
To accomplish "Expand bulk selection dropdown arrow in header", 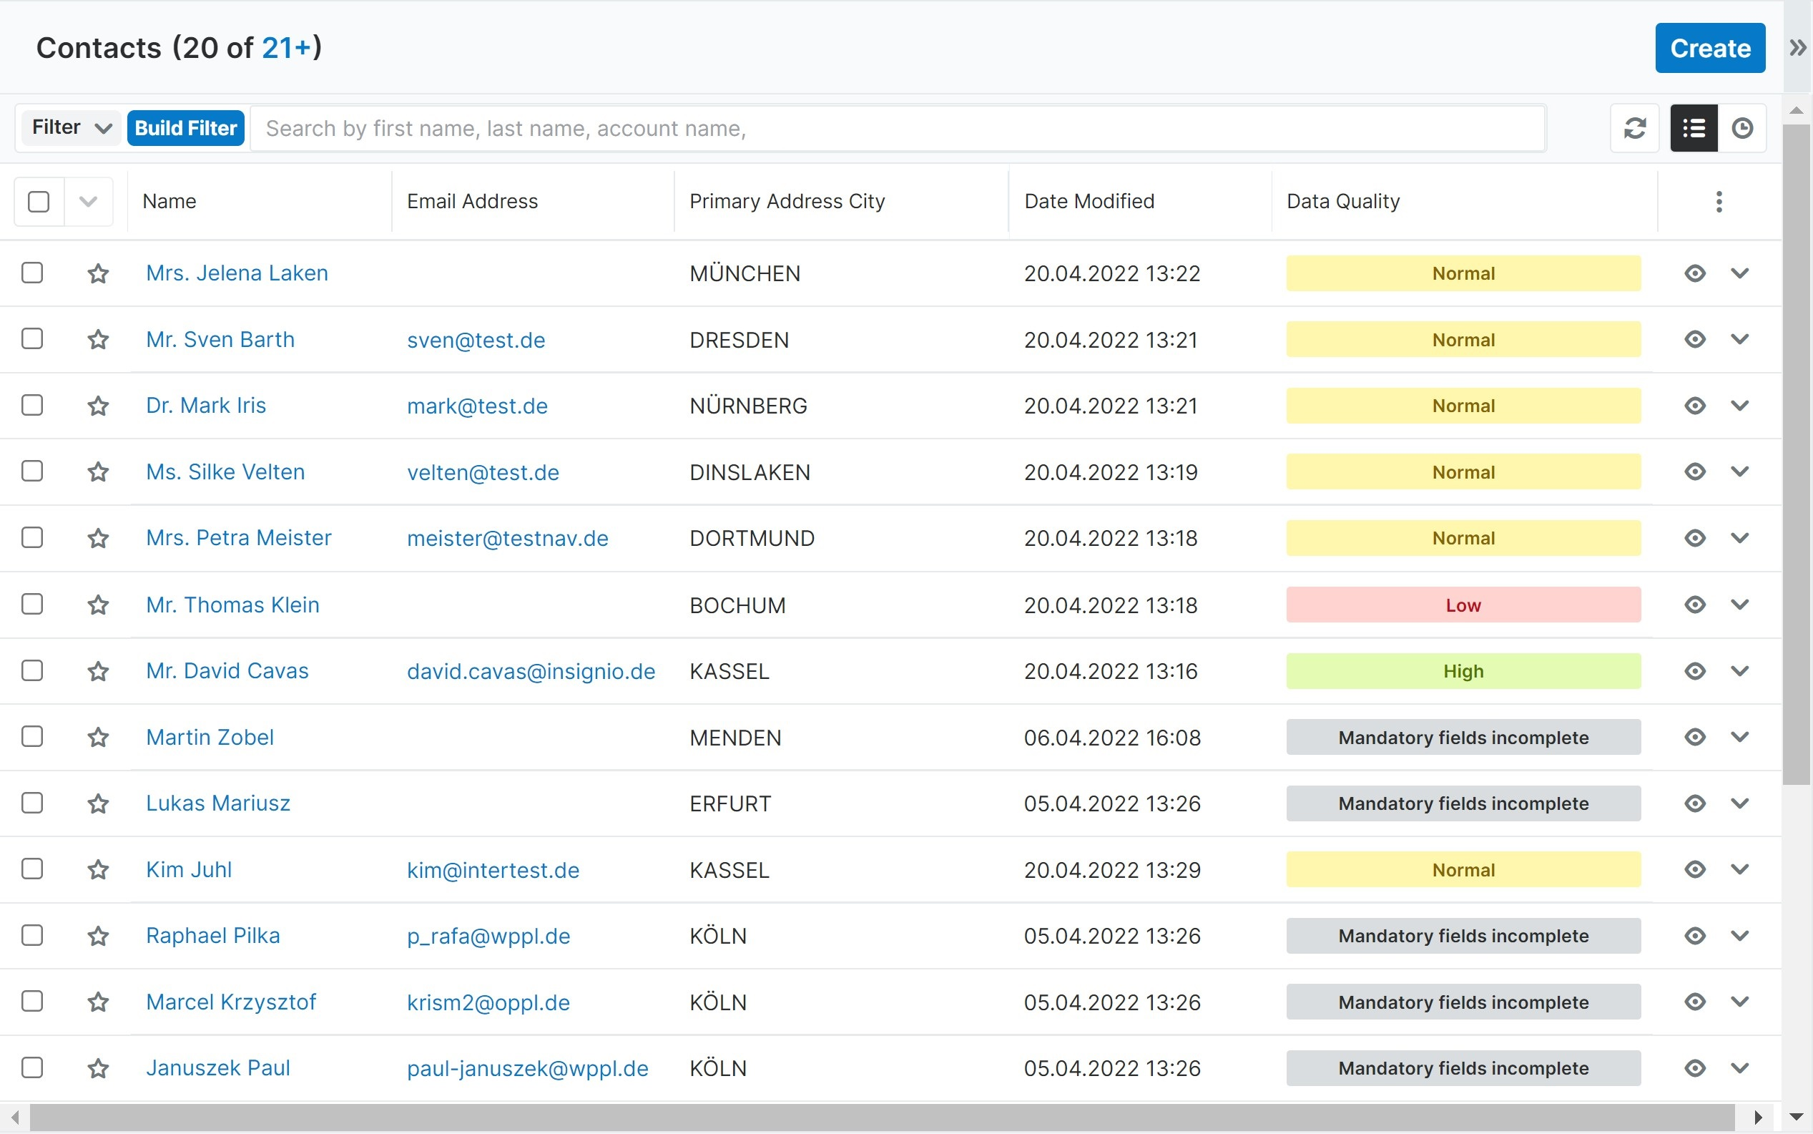I will coord(88,202).
